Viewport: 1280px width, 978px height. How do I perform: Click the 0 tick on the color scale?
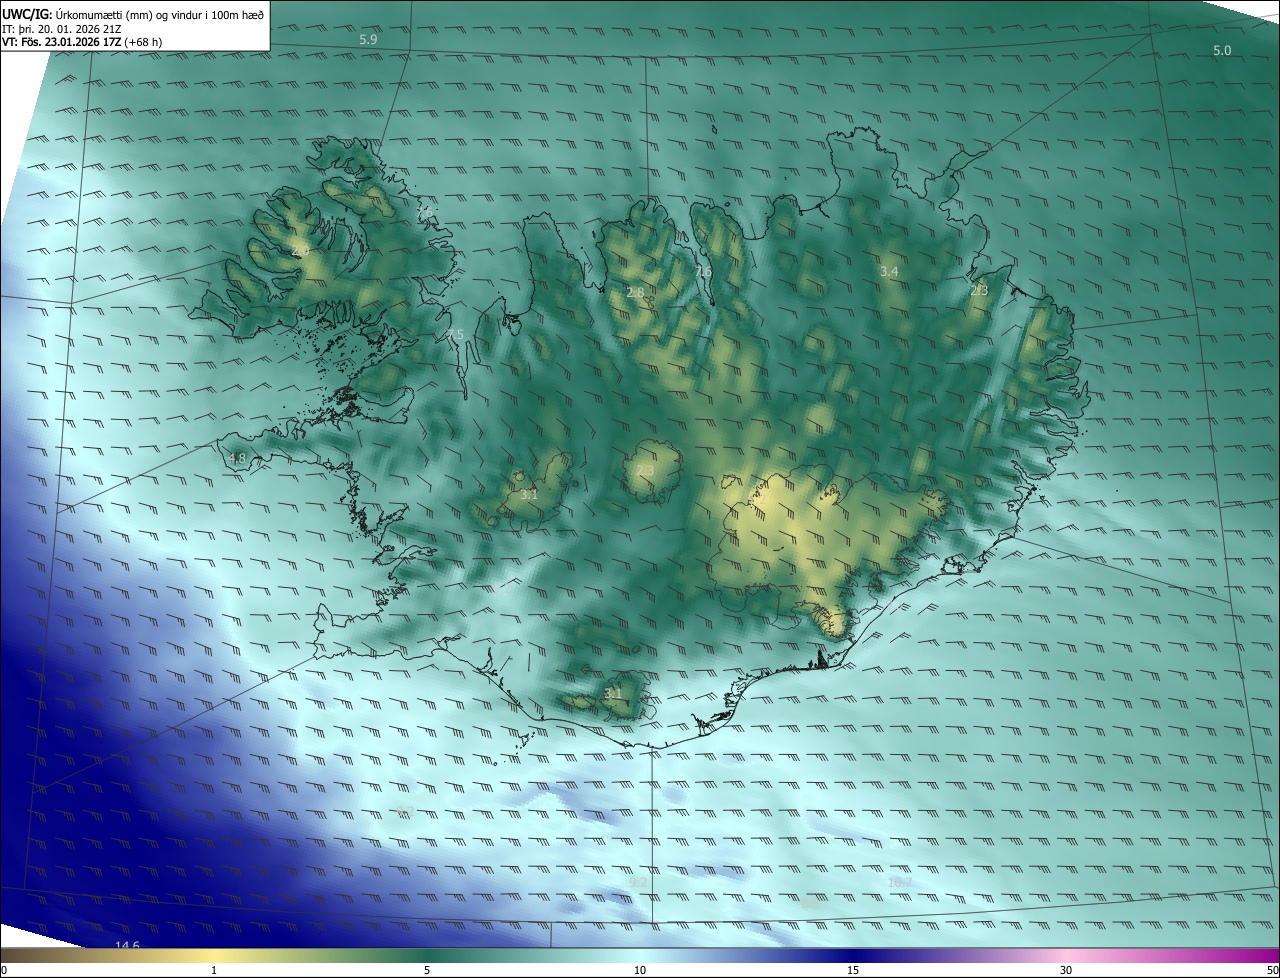point(4,971)
